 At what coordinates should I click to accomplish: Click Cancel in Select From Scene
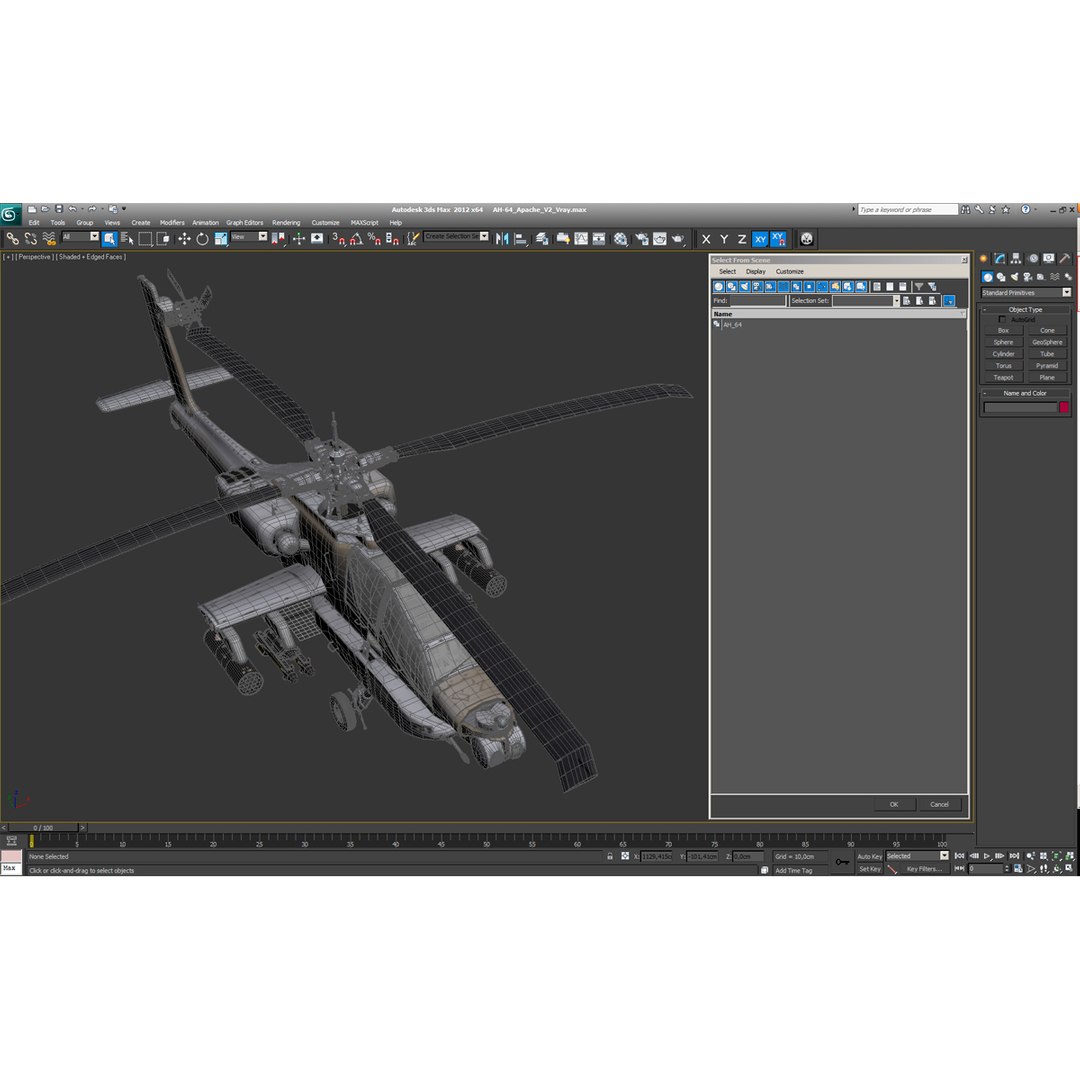click(939, 804)
